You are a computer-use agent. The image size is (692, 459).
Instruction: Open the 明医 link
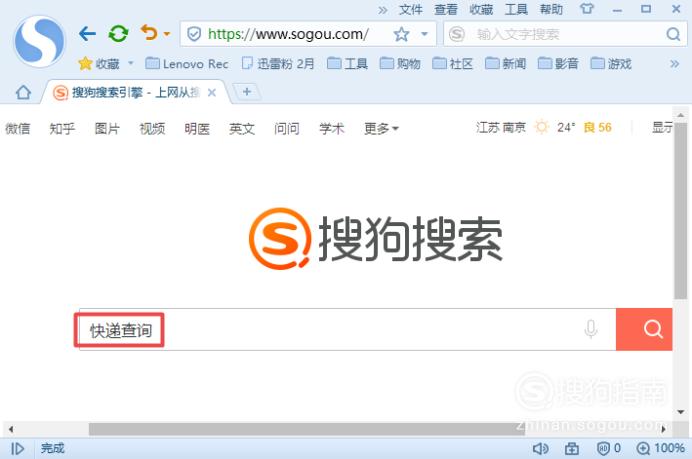coord(197,128)
